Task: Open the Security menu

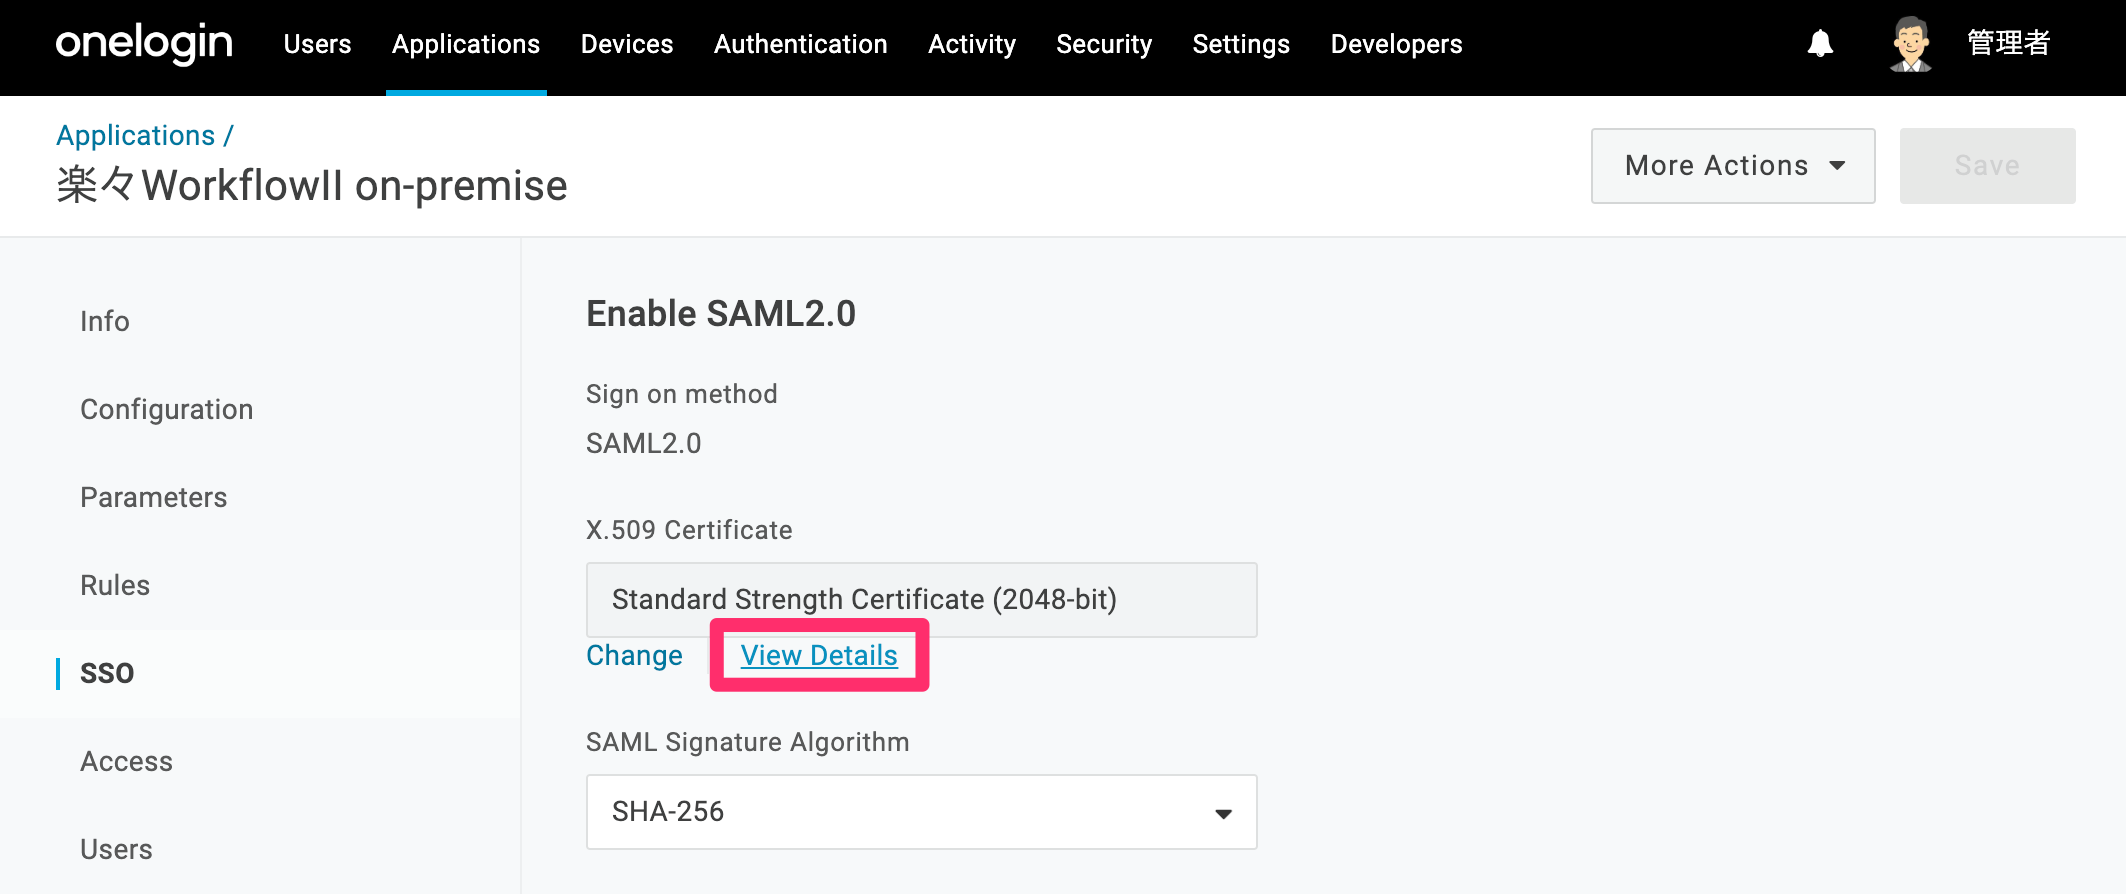Action: point(1104,44)
